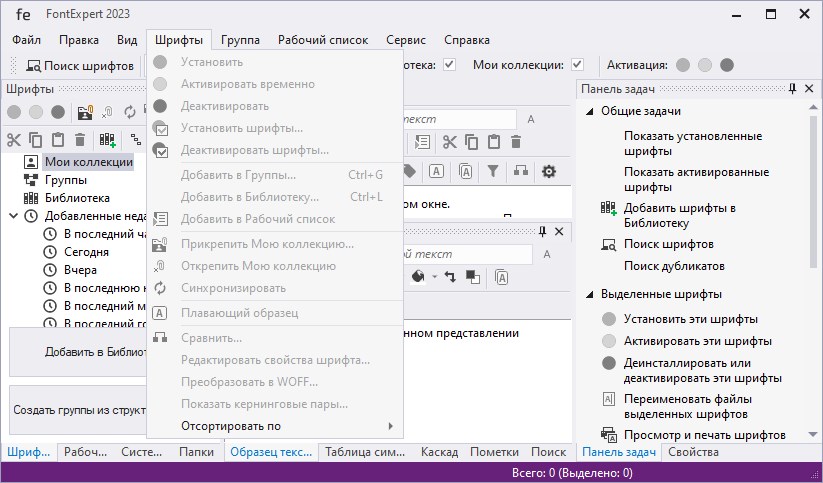The height and width of the screenshot is (483, 823).
Task: Click the paint bucket fill color icon
Action: 418,277
